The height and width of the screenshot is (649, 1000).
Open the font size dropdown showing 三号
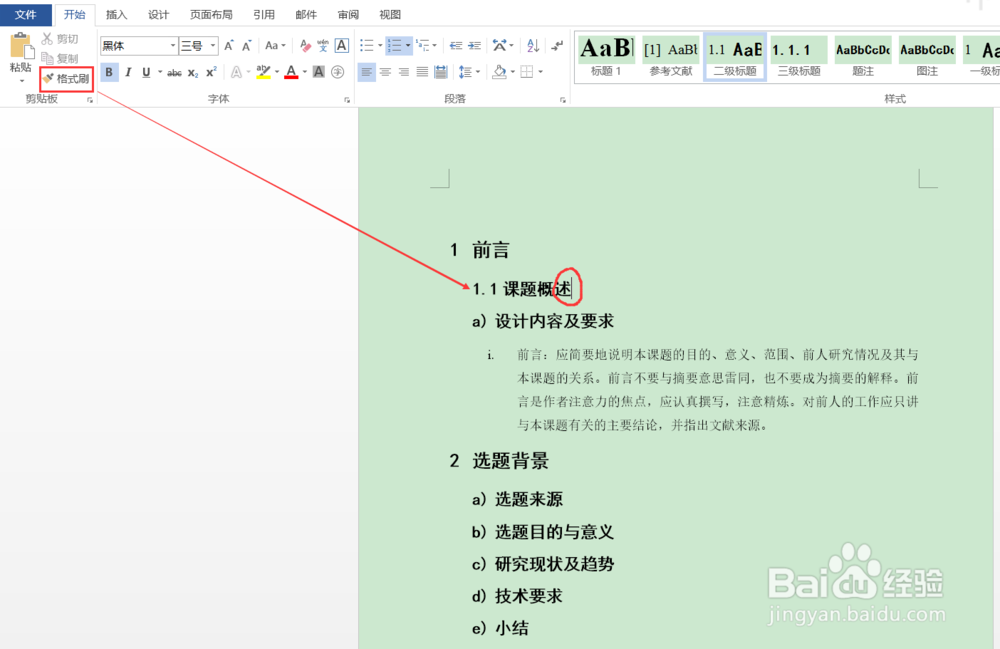(x=212, y=45)
